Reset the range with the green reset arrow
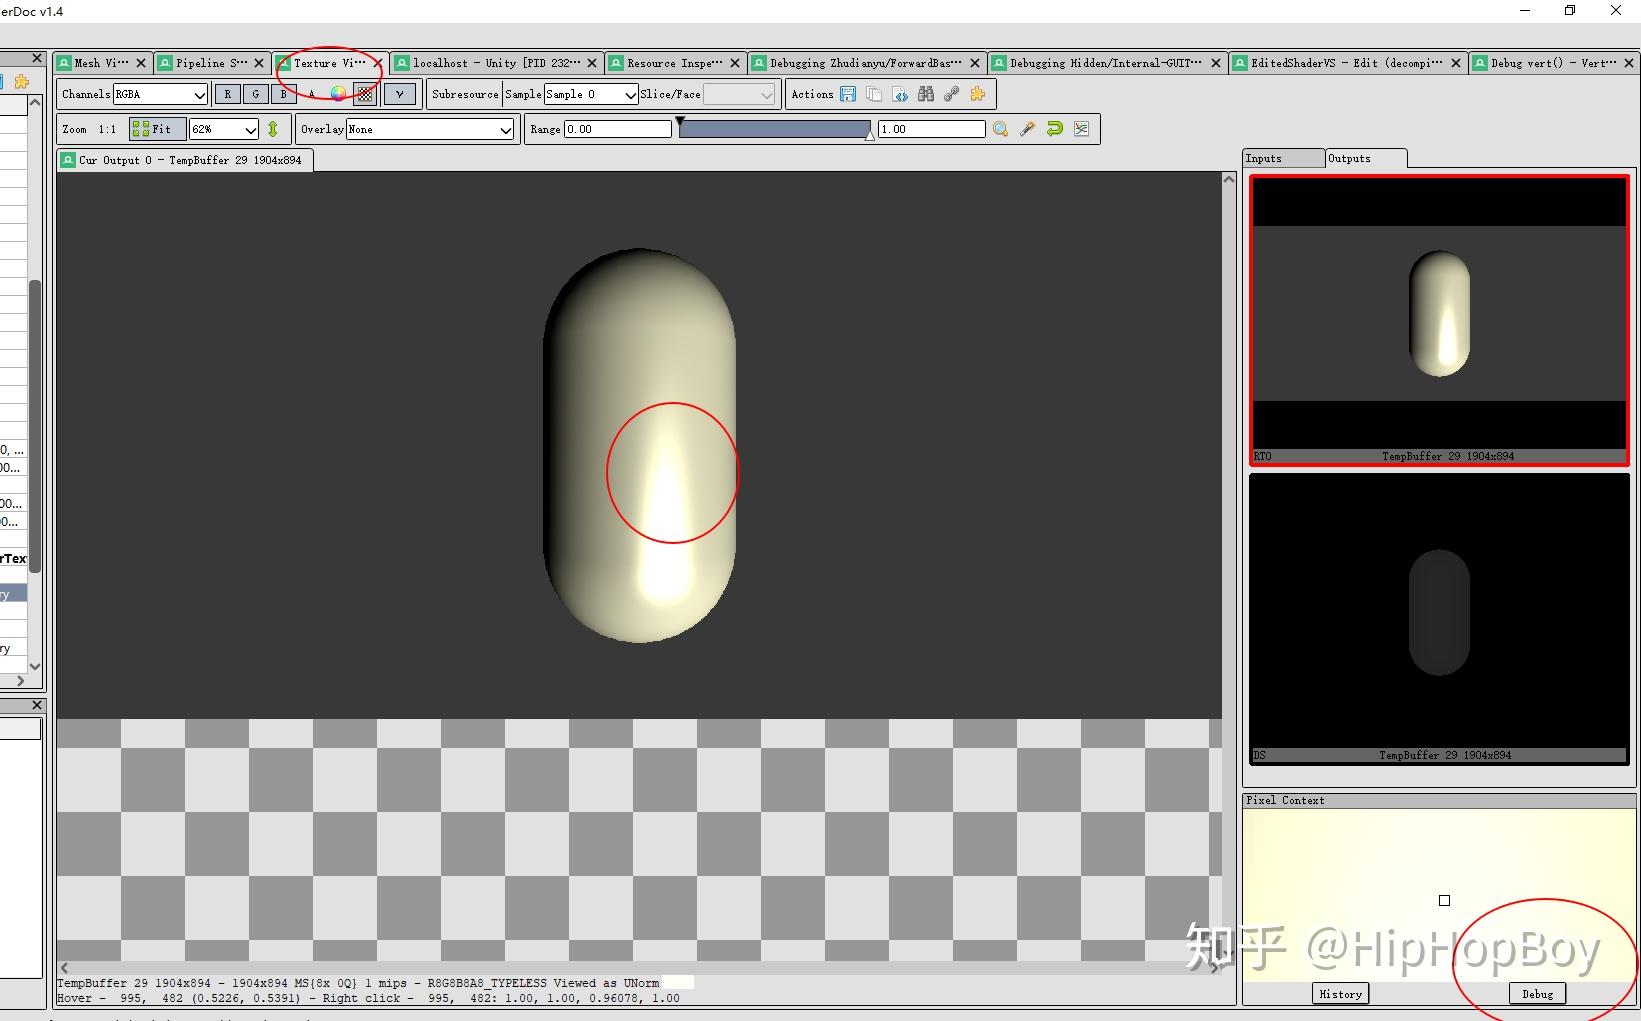The height and width of the screenshot is (1021, 1641). pos(1054,128)
